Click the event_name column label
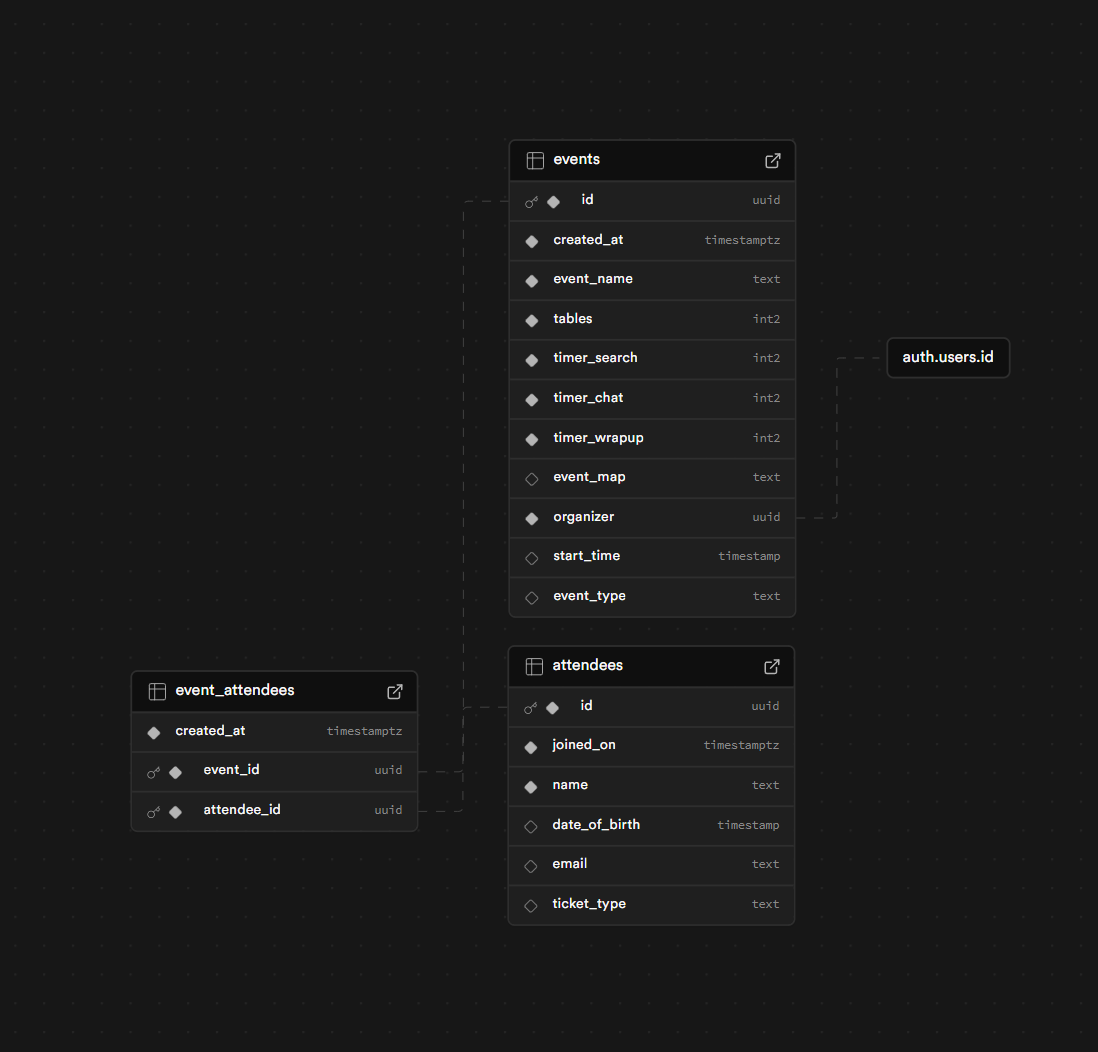 coord(593,279)
